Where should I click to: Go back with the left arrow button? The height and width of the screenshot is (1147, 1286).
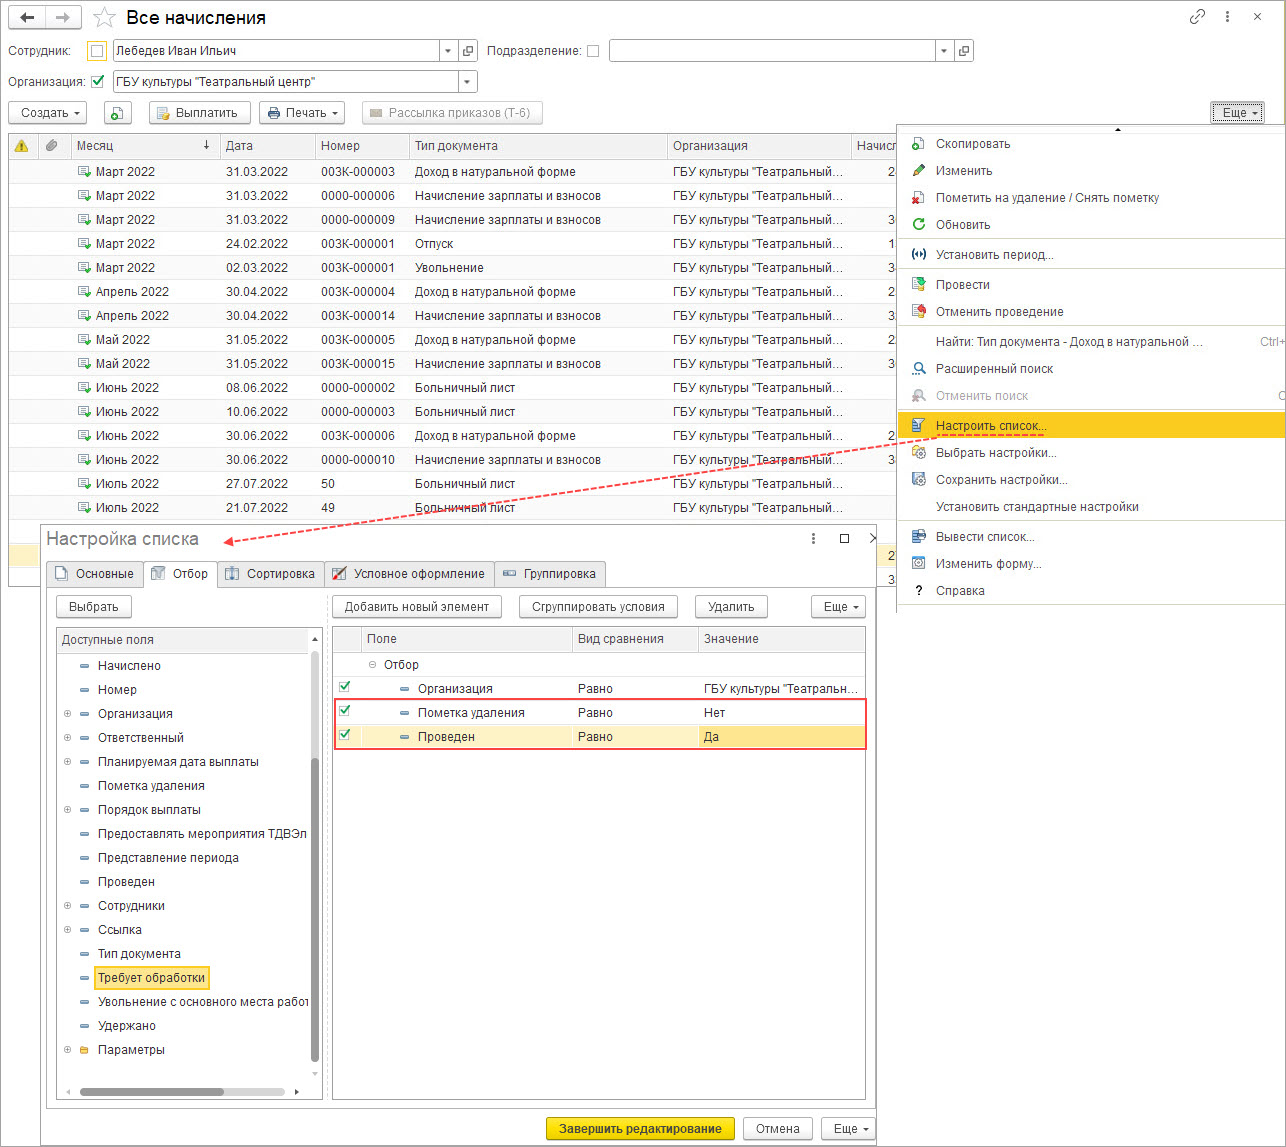27,18
